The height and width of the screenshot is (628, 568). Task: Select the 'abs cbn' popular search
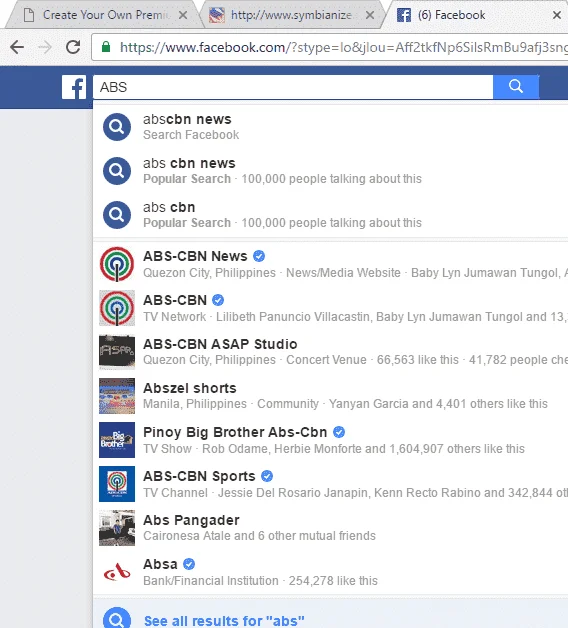coord(330,215)
